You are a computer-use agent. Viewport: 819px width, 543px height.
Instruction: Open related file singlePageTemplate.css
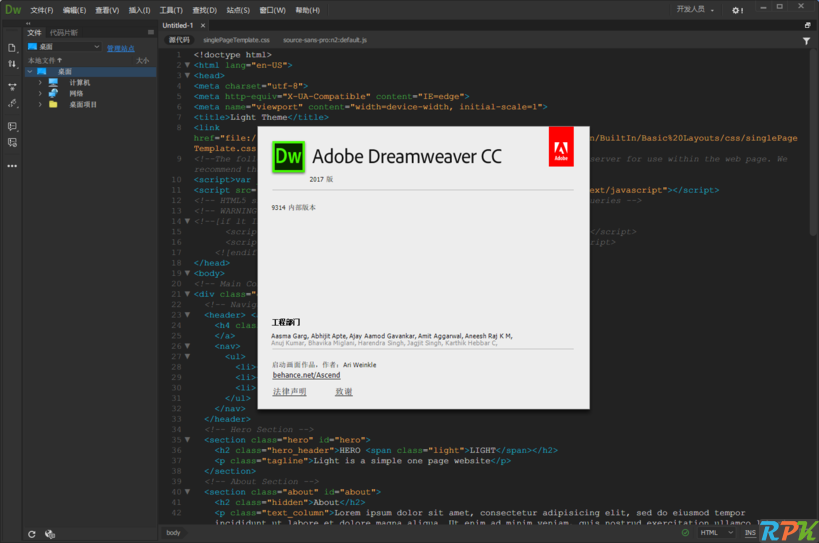tap(237, 40)
